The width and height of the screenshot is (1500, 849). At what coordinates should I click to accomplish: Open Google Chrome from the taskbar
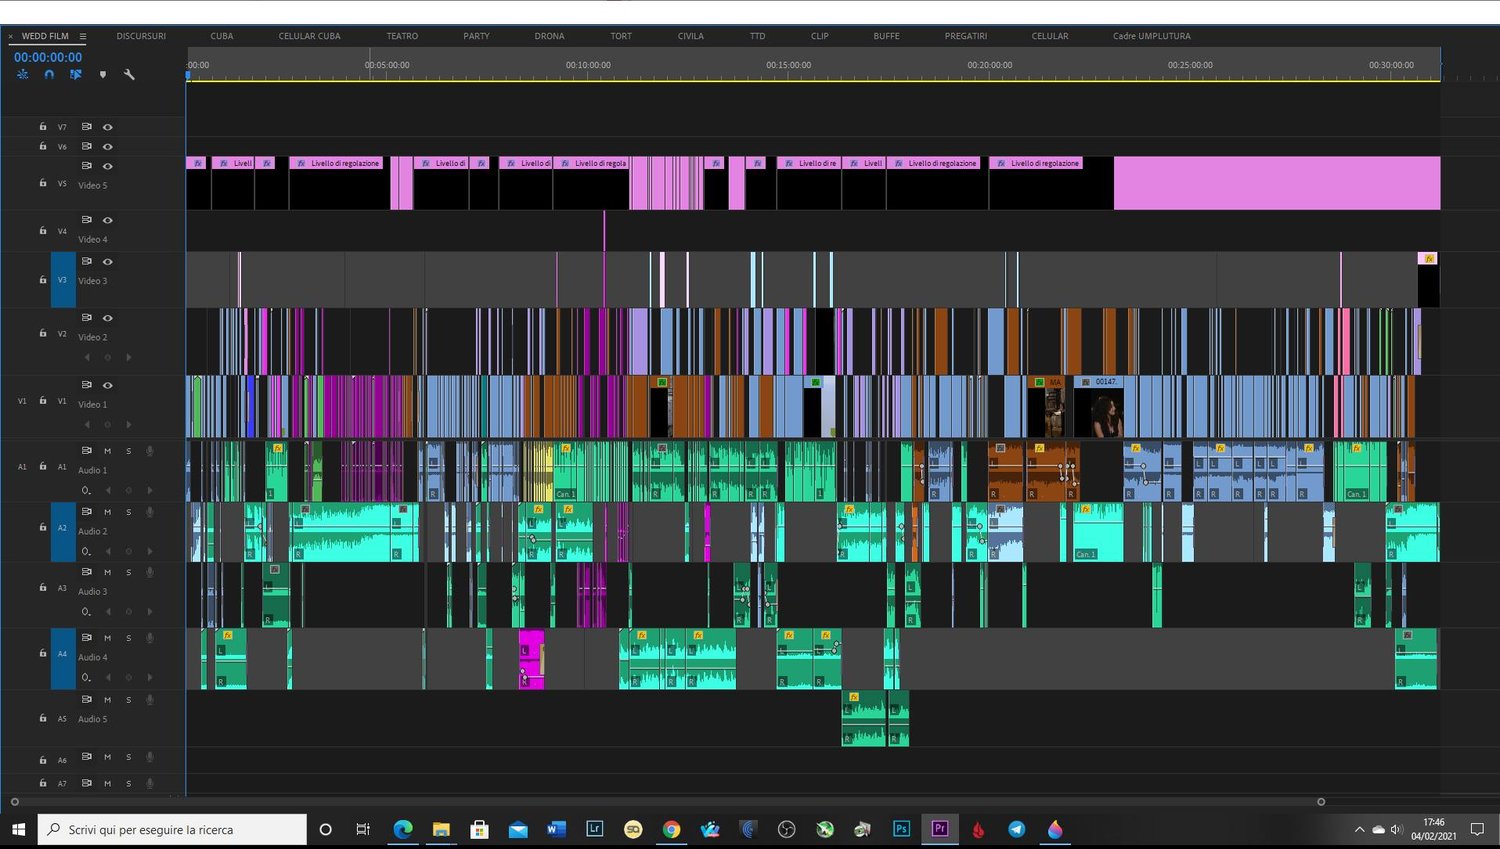pyautogui.click(x=671, y=829)
